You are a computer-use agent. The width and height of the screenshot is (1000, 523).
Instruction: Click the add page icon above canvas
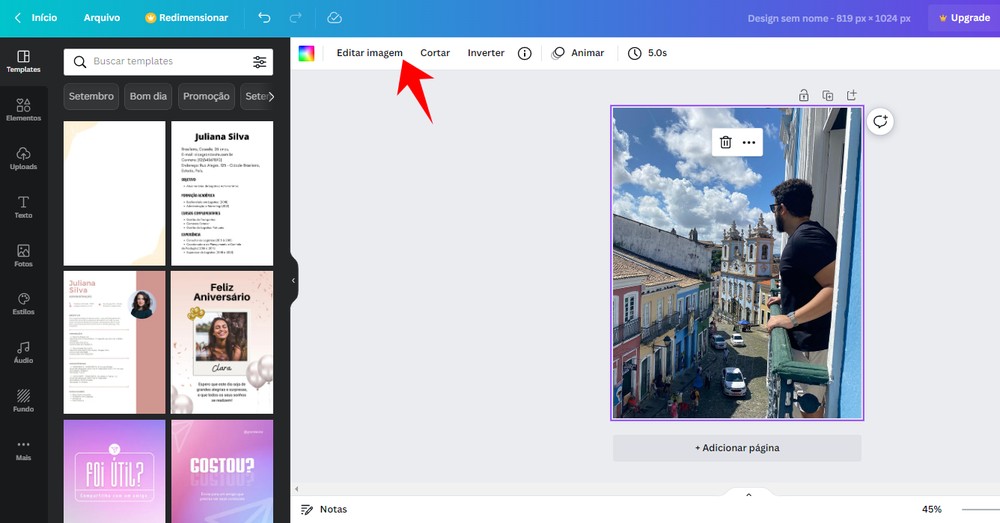(851, 95)
